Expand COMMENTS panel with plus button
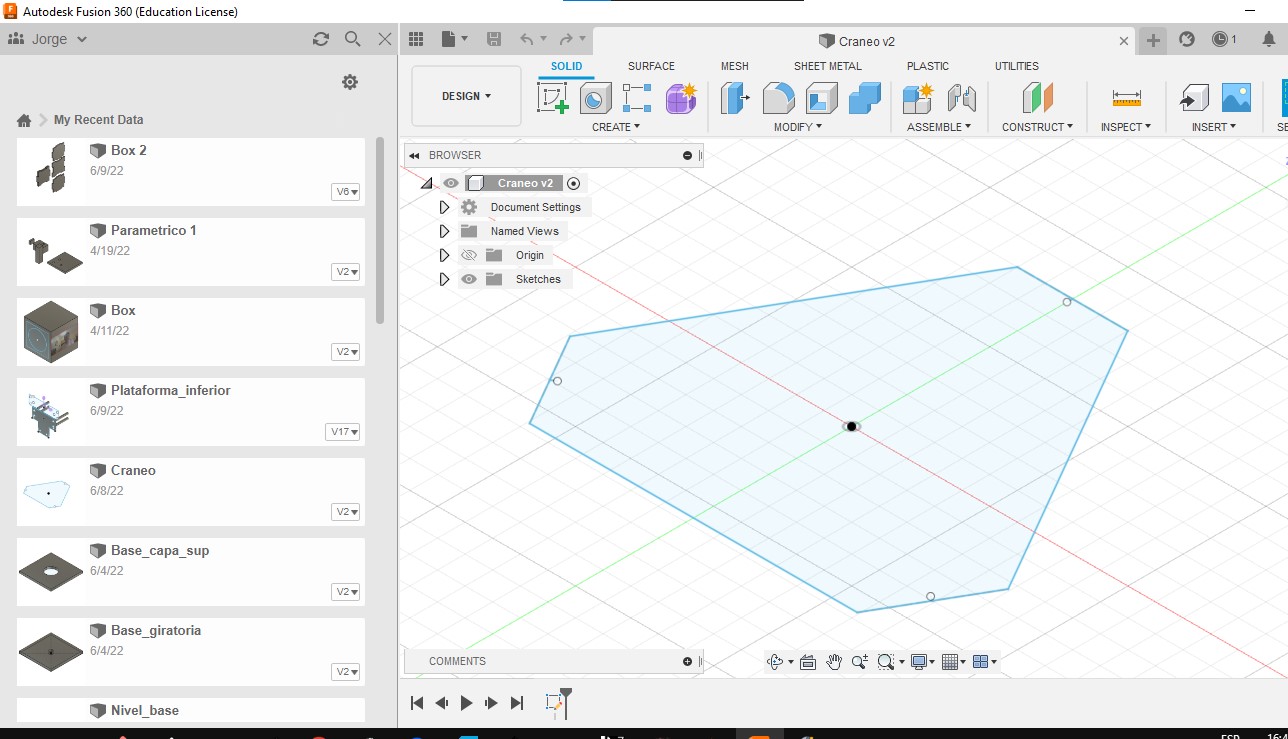 (x=687, y=661)
